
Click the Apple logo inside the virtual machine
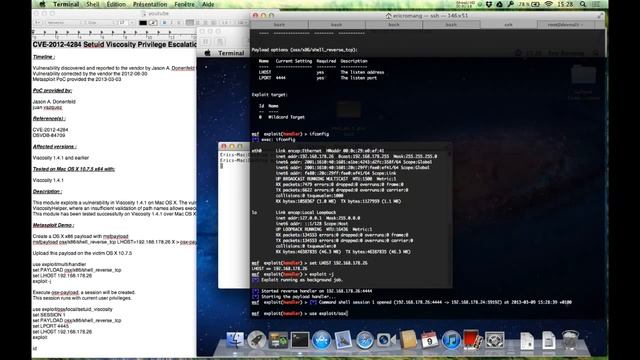click(207, 53)
